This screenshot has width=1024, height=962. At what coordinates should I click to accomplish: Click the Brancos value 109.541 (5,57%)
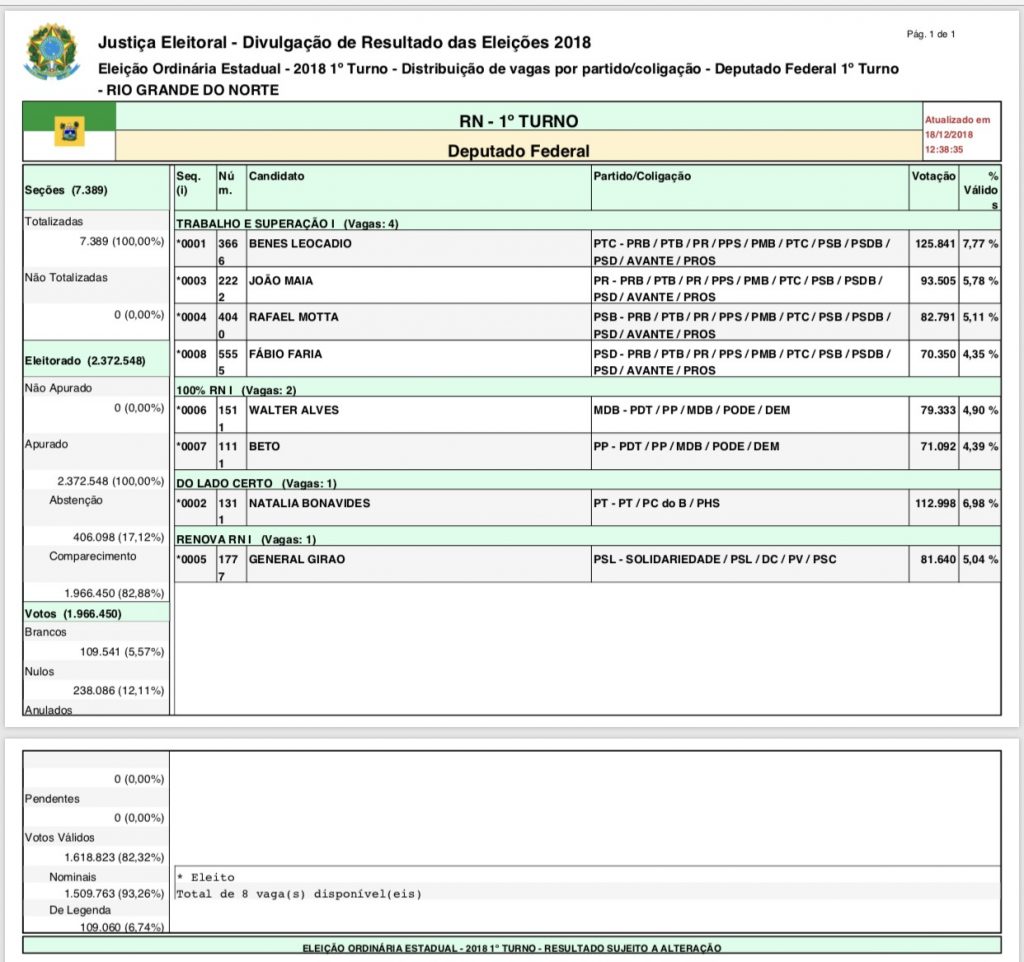tap(122, 652)
